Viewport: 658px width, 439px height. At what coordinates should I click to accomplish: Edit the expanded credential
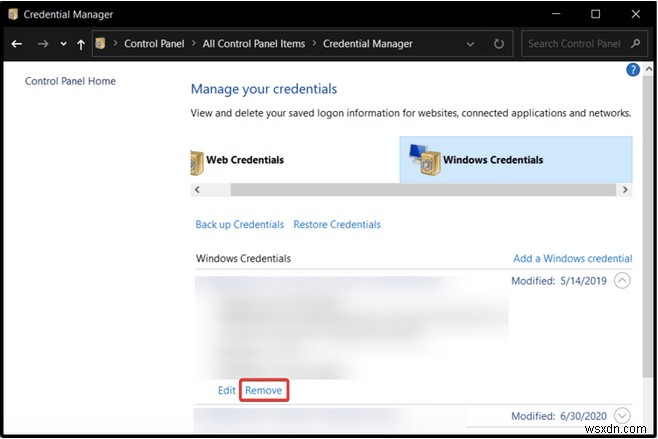tap(227, 390)
